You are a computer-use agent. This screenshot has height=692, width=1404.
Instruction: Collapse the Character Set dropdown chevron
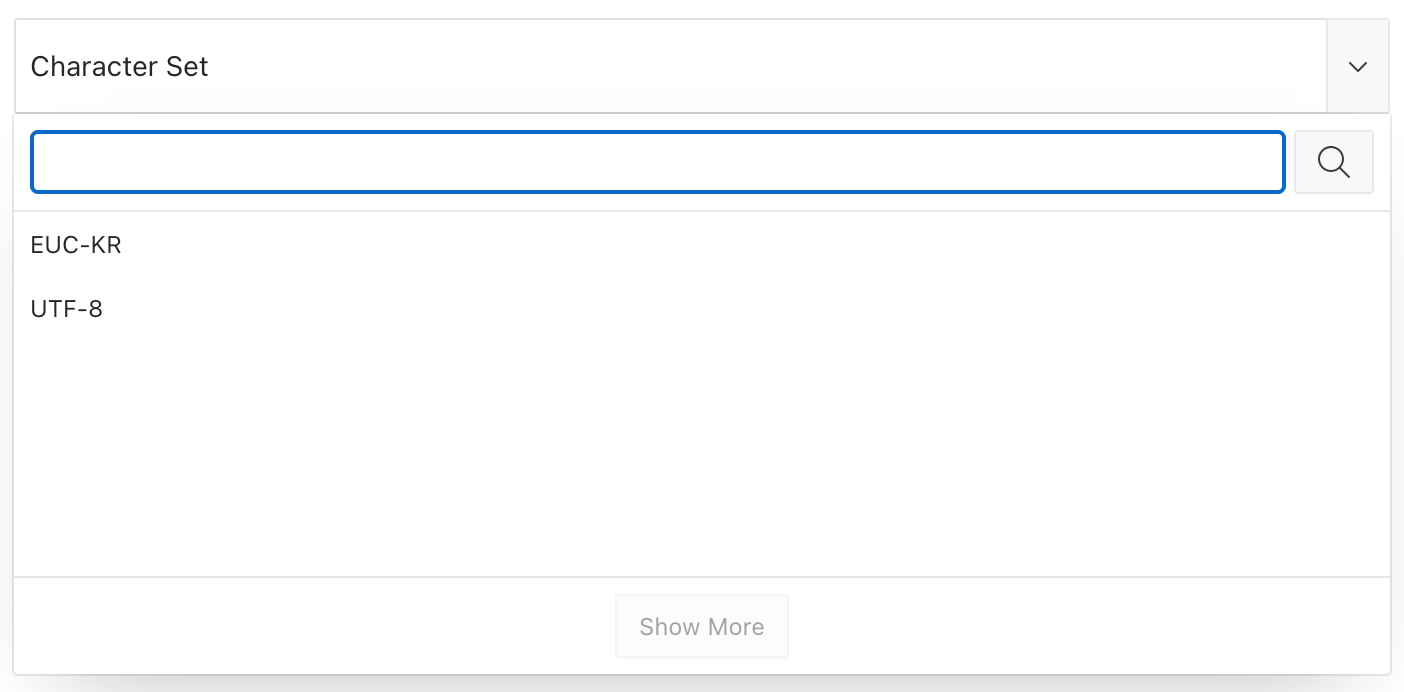(1357, 66)
